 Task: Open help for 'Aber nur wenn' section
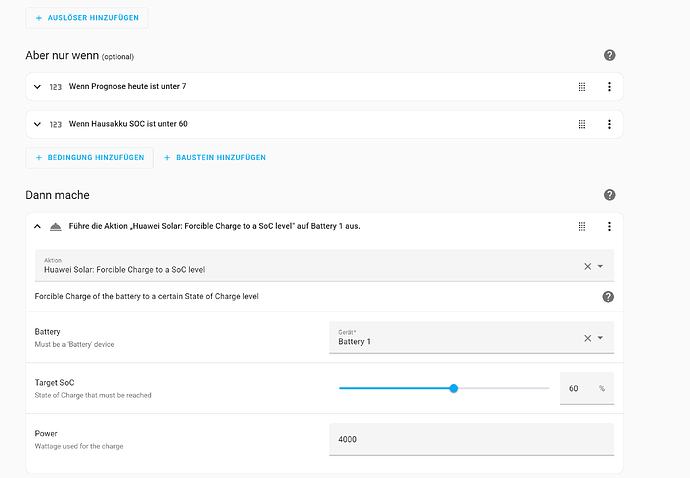[609, 55]
